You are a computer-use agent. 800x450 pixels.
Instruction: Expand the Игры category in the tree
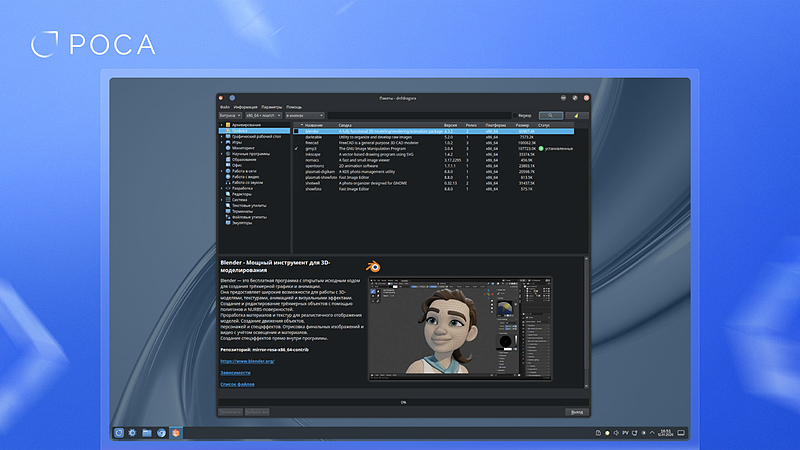[x=221, y=142]
